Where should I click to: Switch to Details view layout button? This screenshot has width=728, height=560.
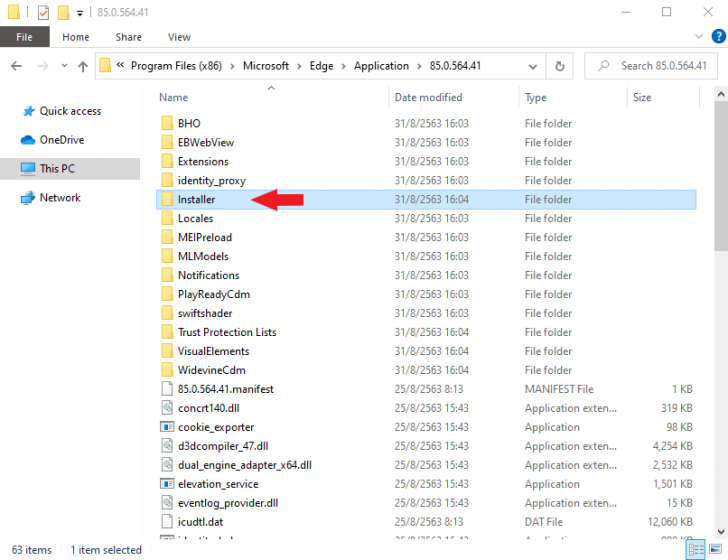pyautogui.click(x=696, y=550)
